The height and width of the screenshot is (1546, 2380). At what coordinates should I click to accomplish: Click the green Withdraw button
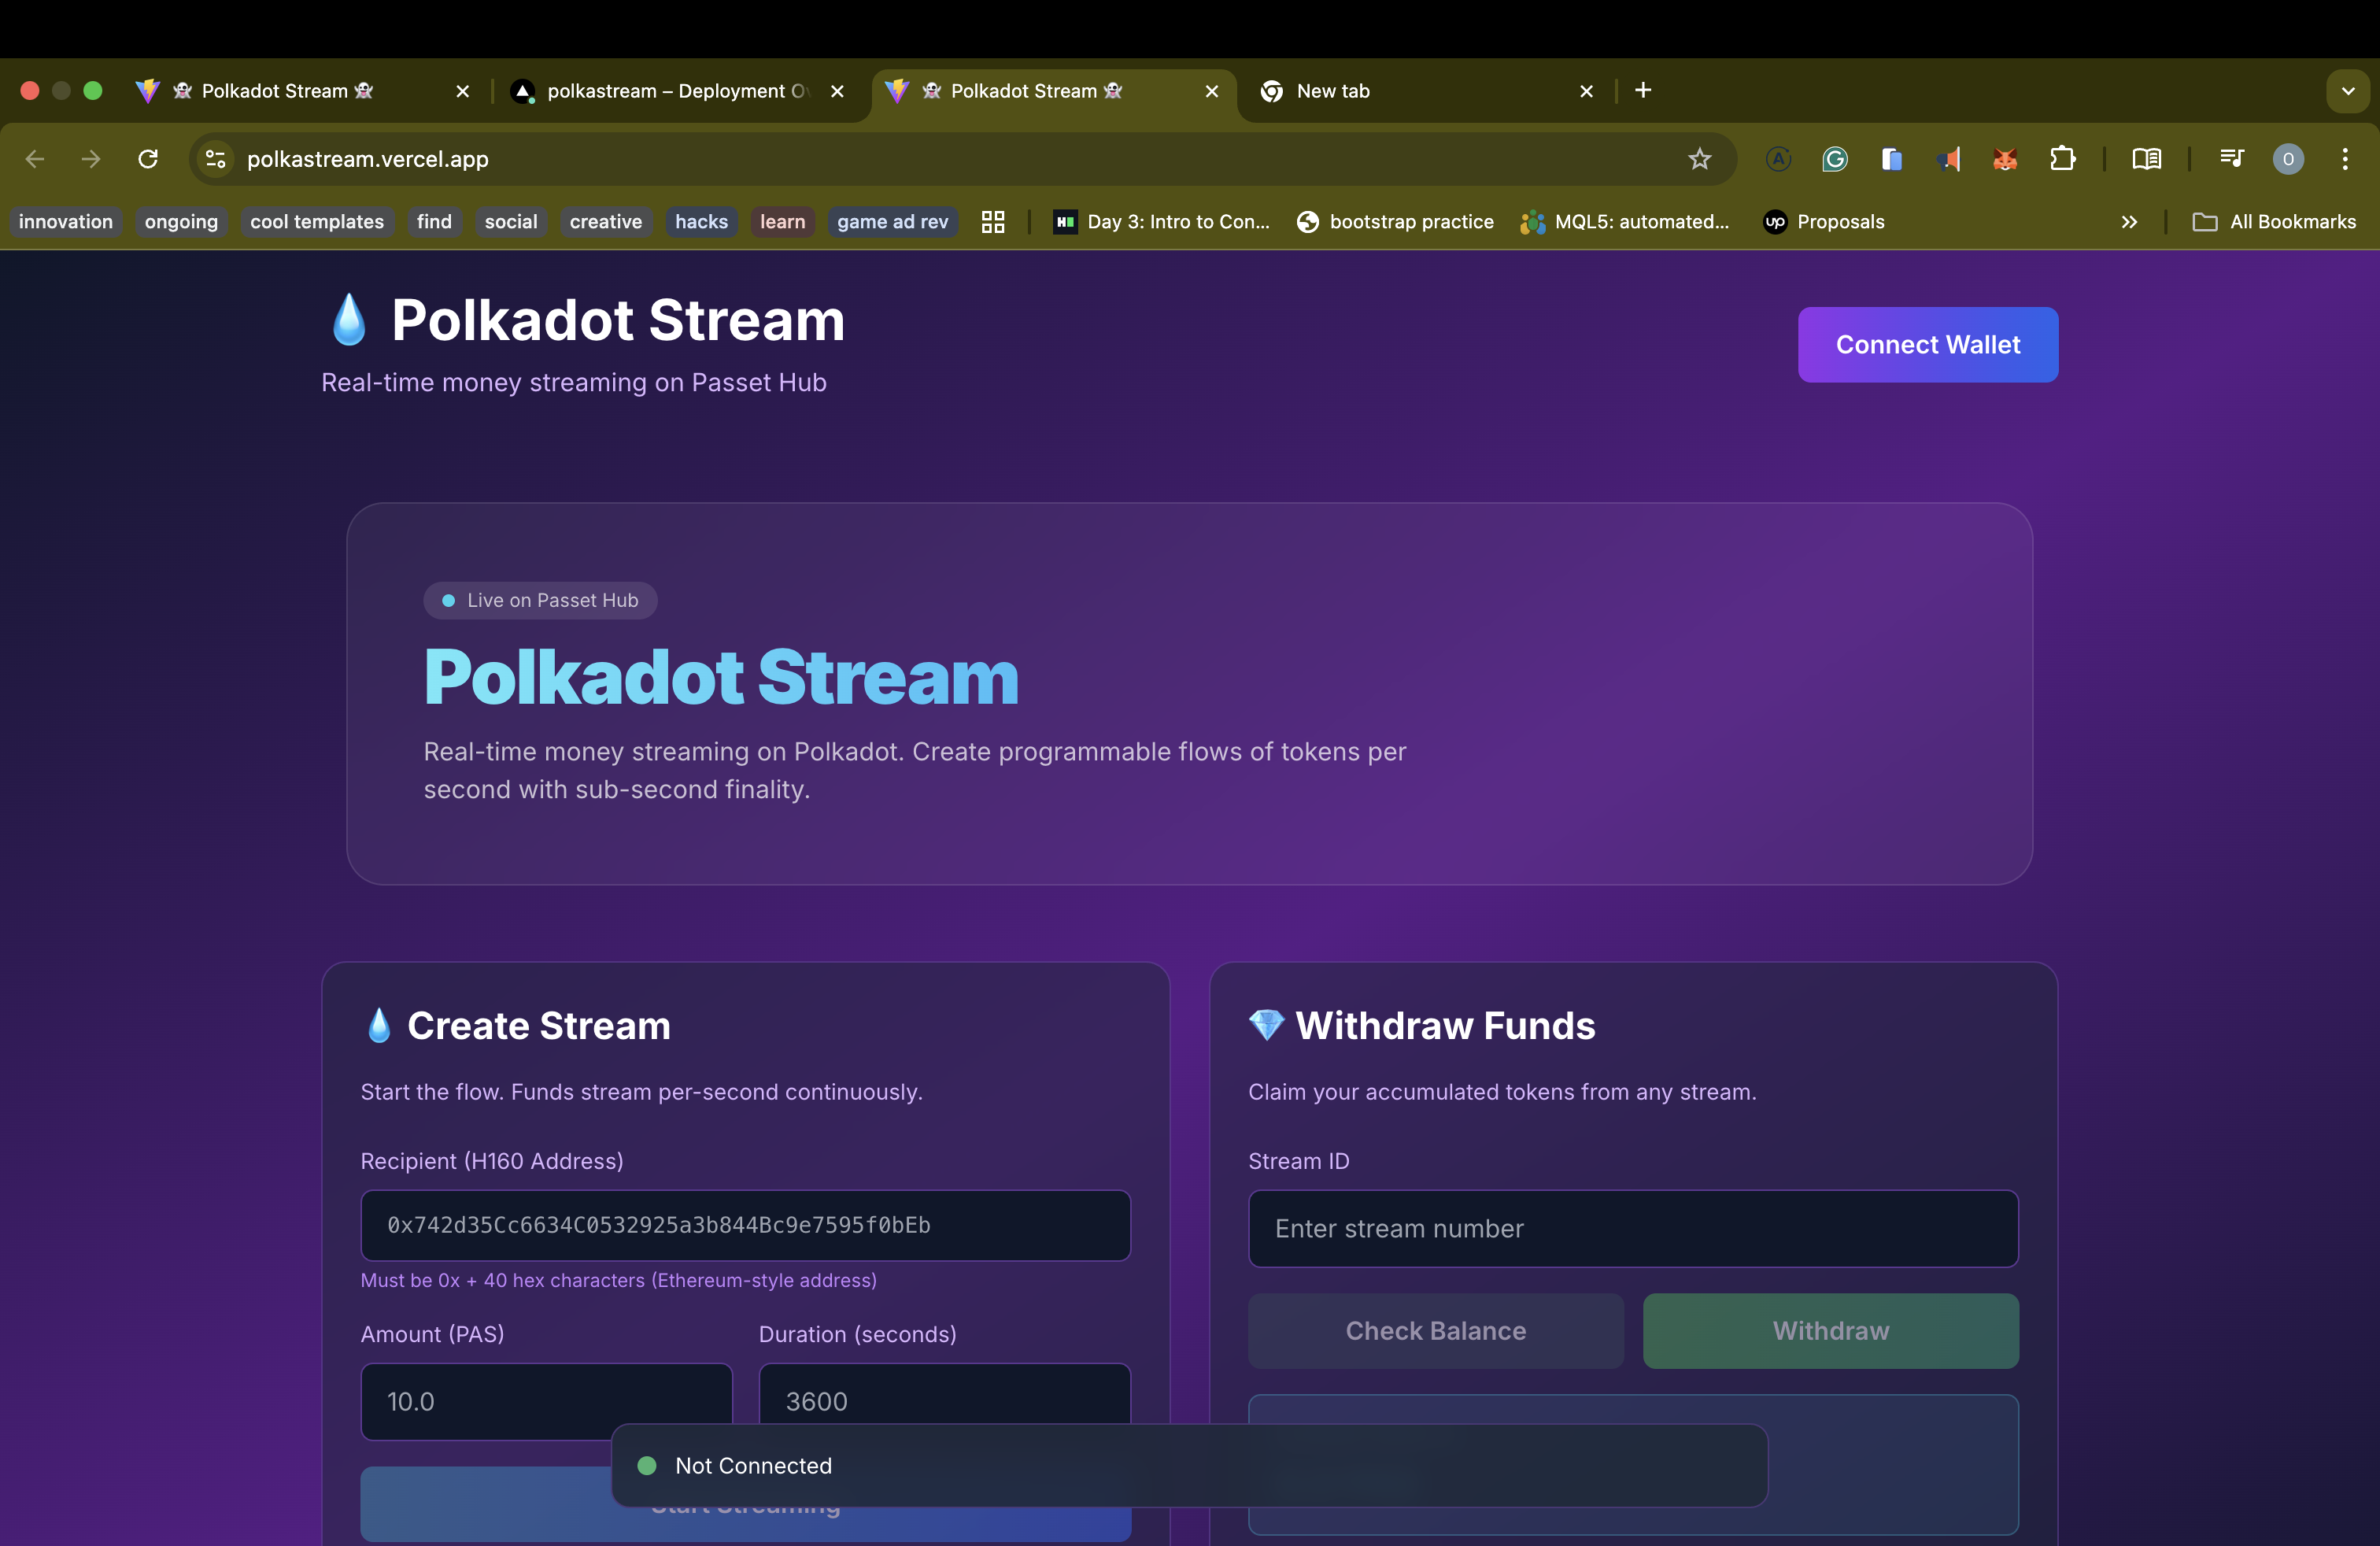pyautogui.click(x=1830, y=1331)
